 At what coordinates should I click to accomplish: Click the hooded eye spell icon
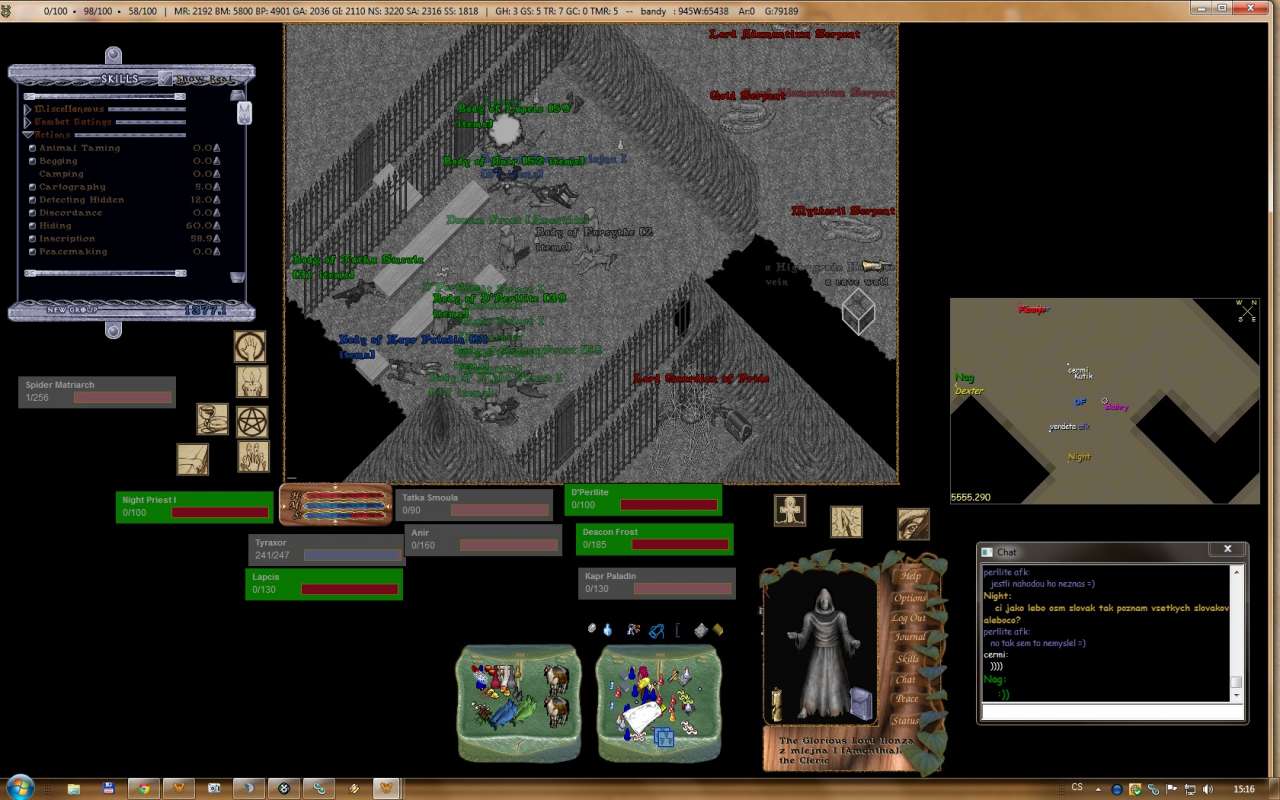point(912,523)
